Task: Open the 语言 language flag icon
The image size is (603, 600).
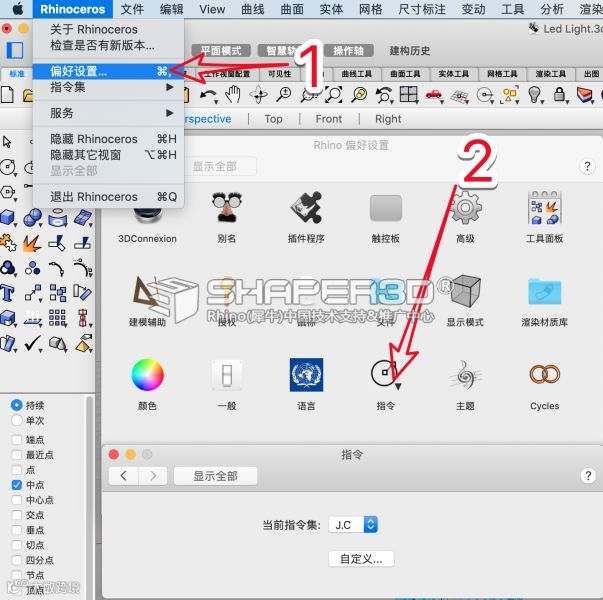Action: (306, 375)
